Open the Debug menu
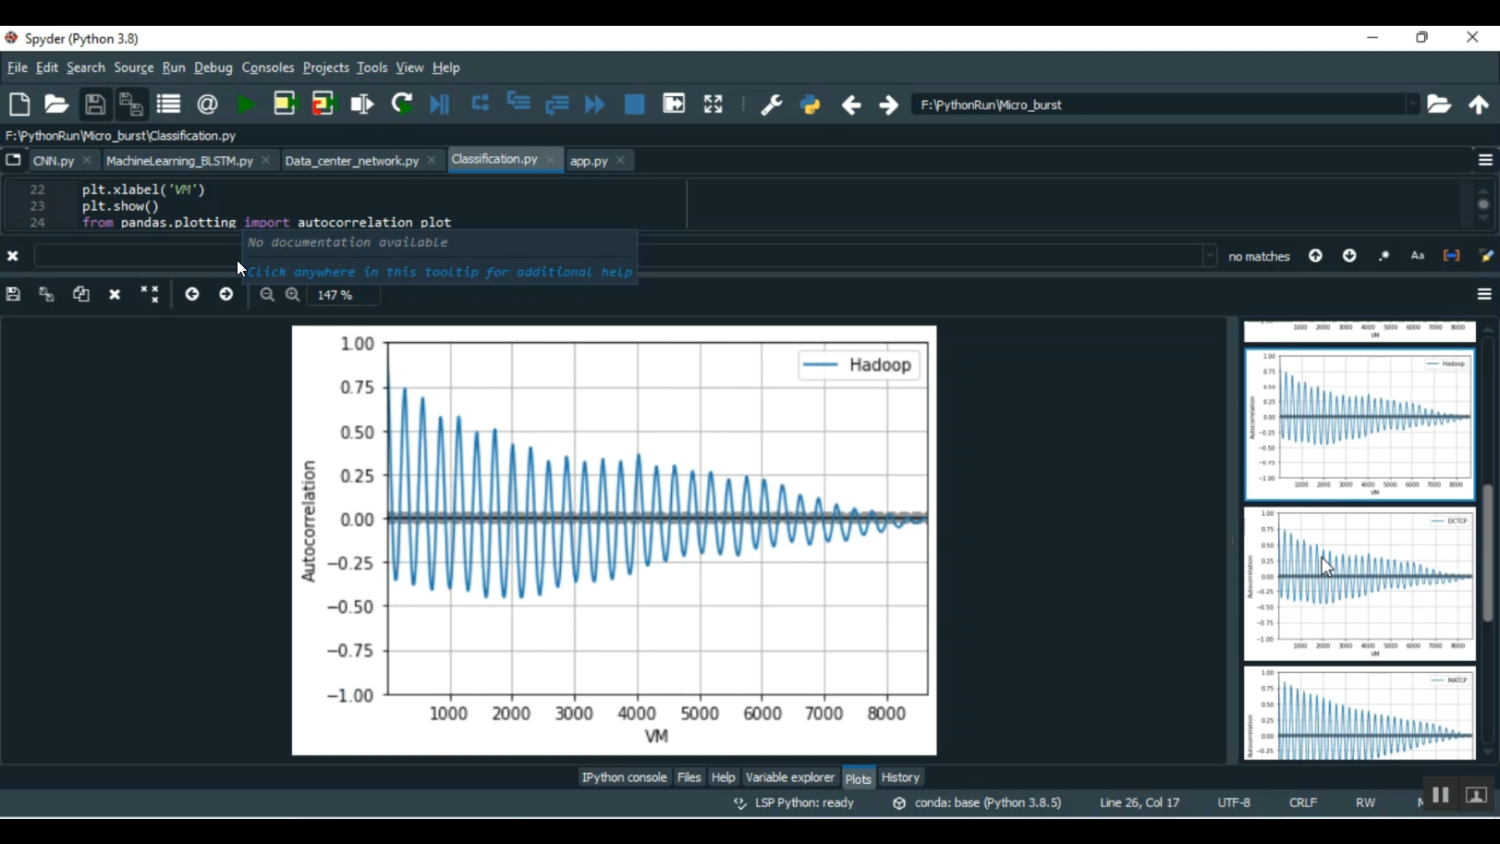Screen dimensions: 1500x844 213,68
